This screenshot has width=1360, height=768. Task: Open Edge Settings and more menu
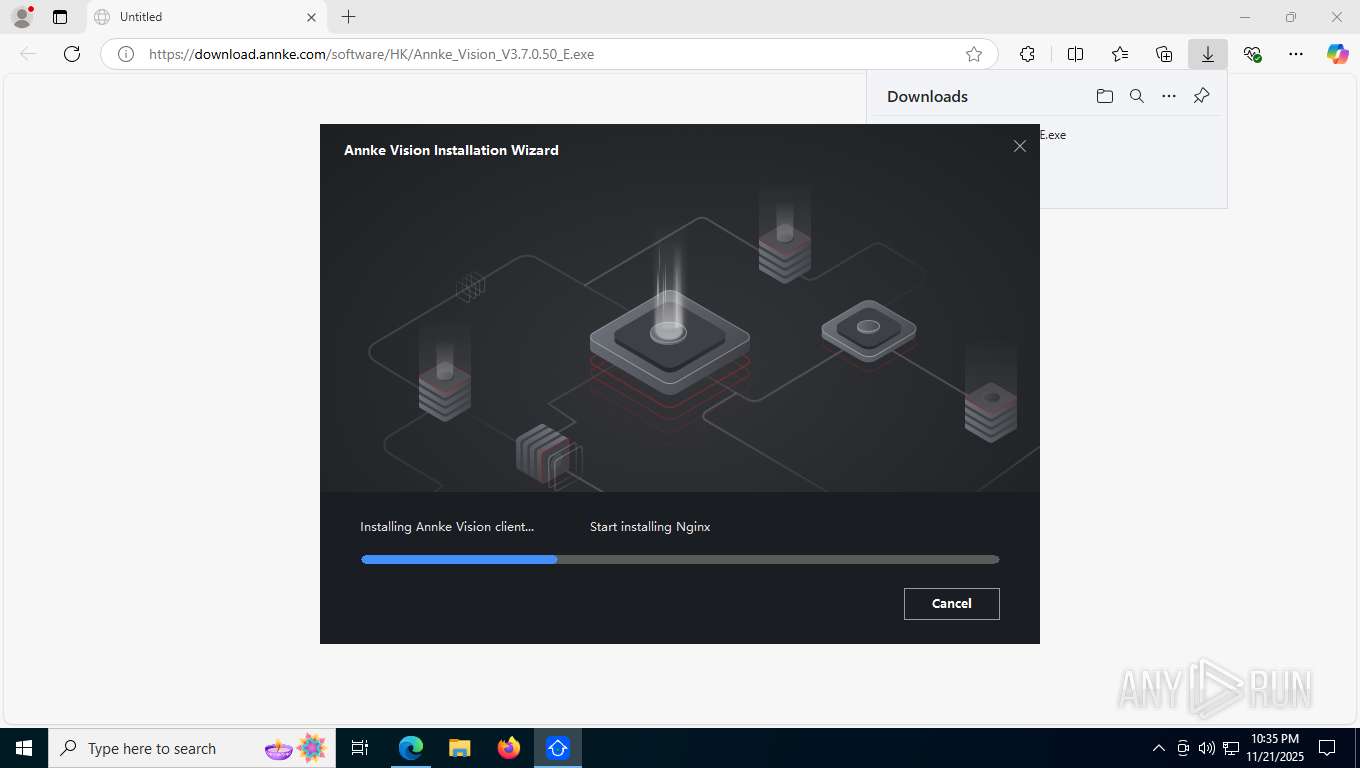click(1296, 54)
